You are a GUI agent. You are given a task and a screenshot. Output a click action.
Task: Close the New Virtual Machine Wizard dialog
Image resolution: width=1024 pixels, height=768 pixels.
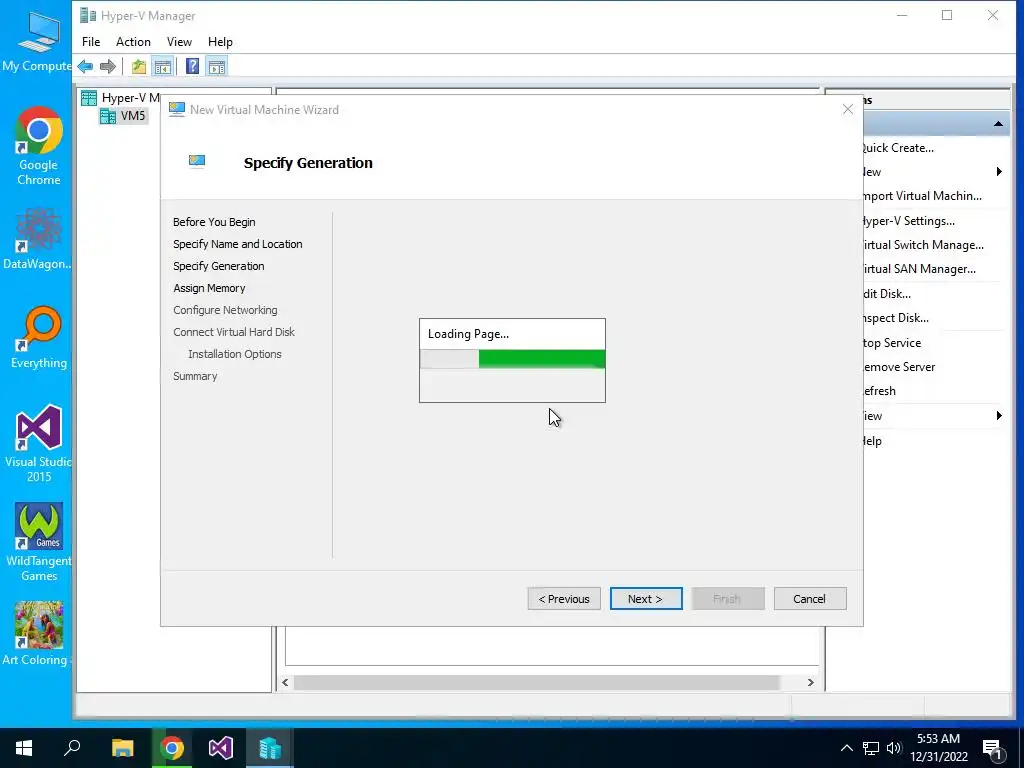point(848,110)
